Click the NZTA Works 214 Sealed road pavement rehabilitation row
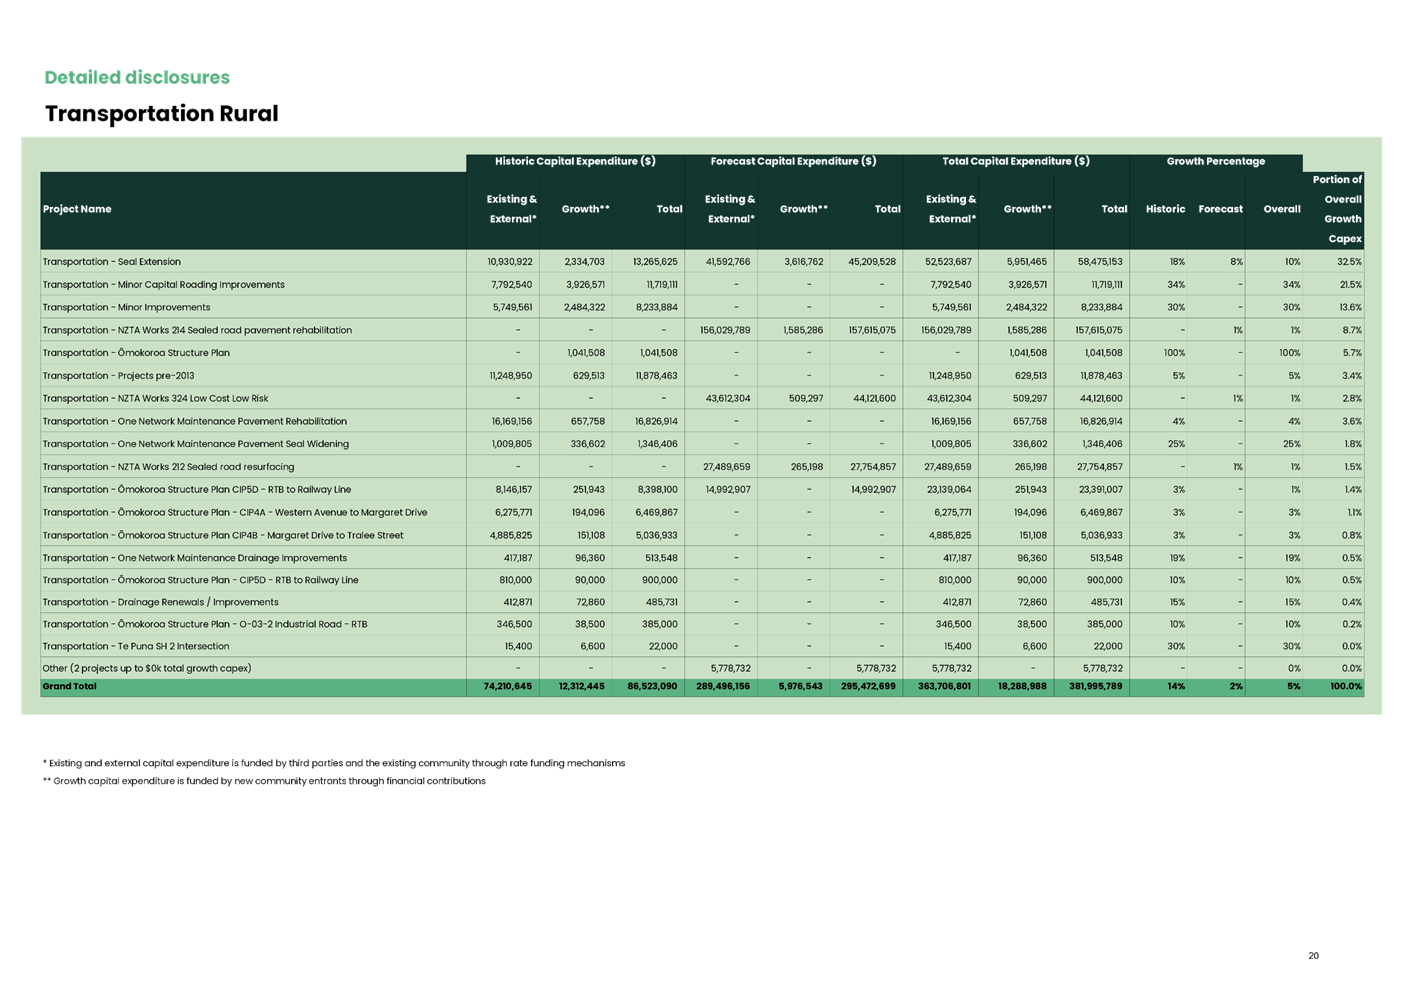 (197, 329)
